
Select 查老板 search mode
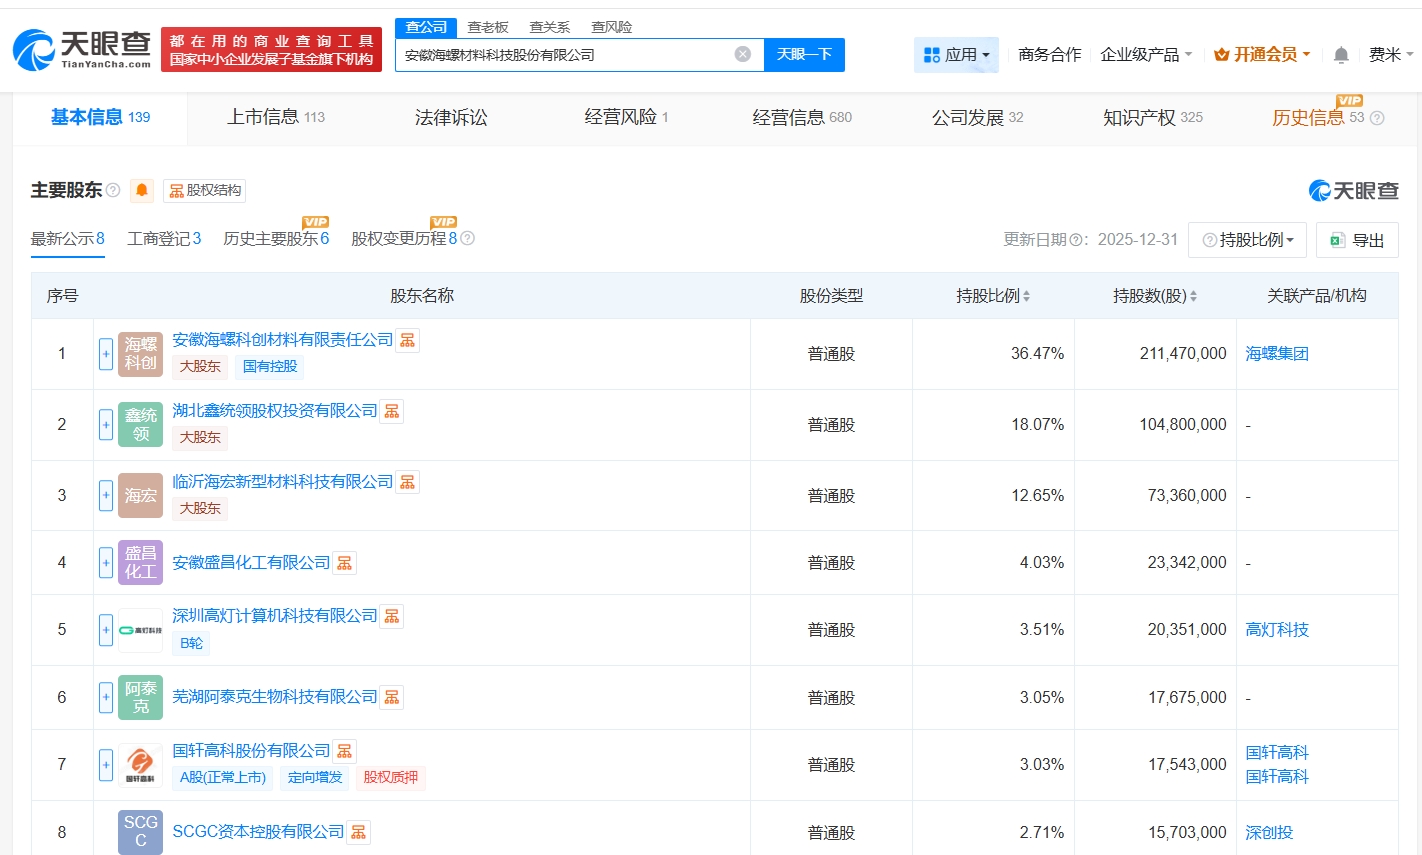(x=488, y=27)
